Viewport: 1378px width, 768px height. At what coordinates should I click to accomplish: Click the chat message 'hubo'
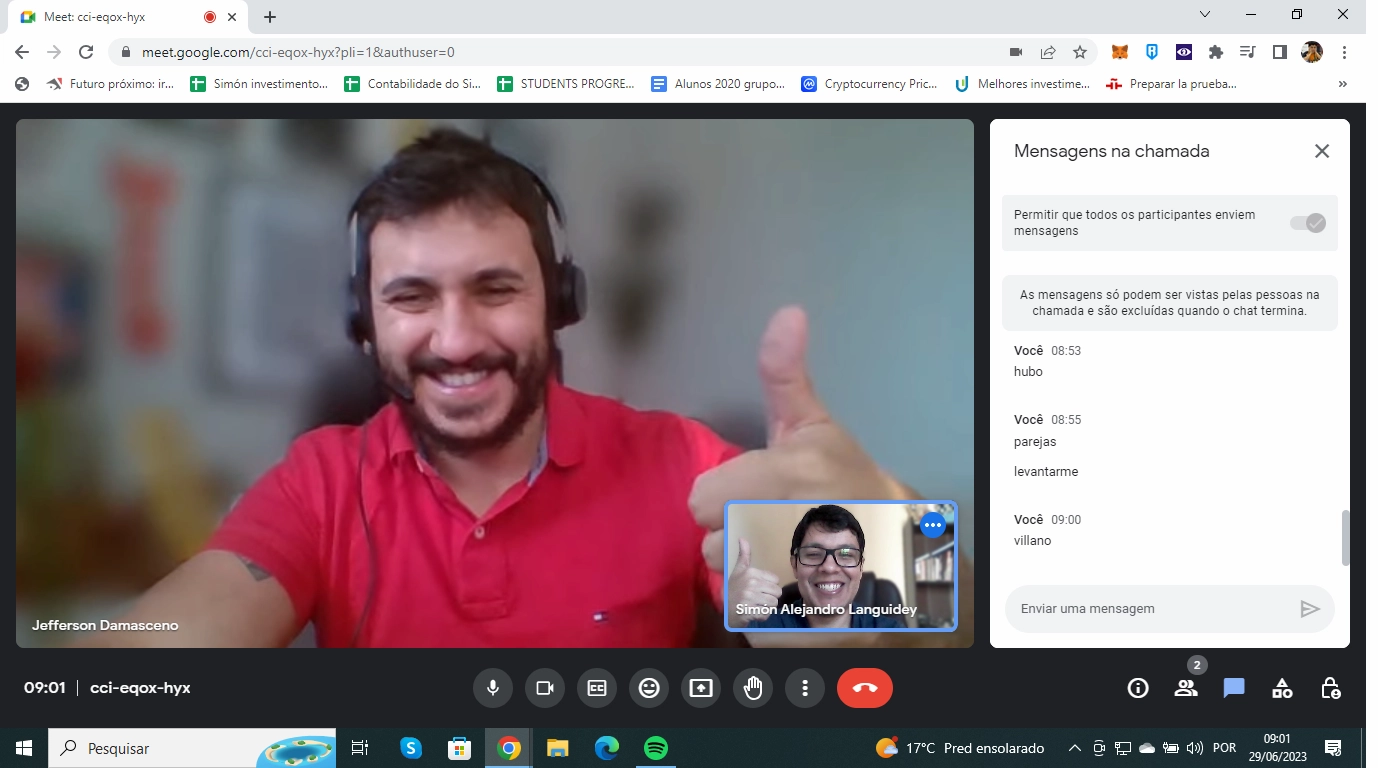point(1028,372)
